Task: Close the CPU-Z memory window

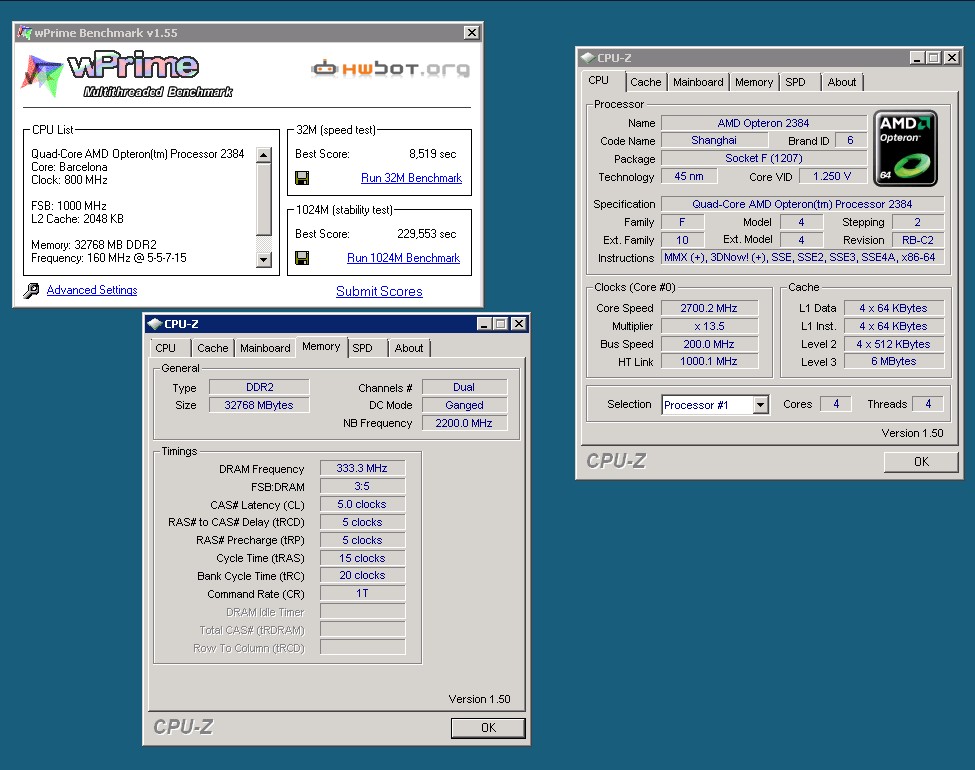Action: 519,323
